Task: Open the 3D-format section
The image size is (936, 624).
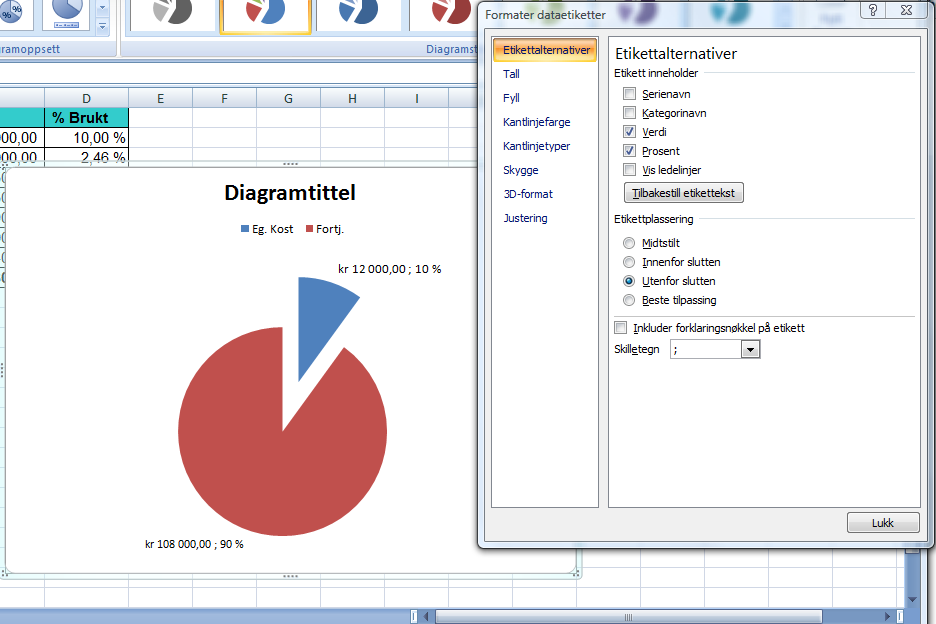Action: 528,194
